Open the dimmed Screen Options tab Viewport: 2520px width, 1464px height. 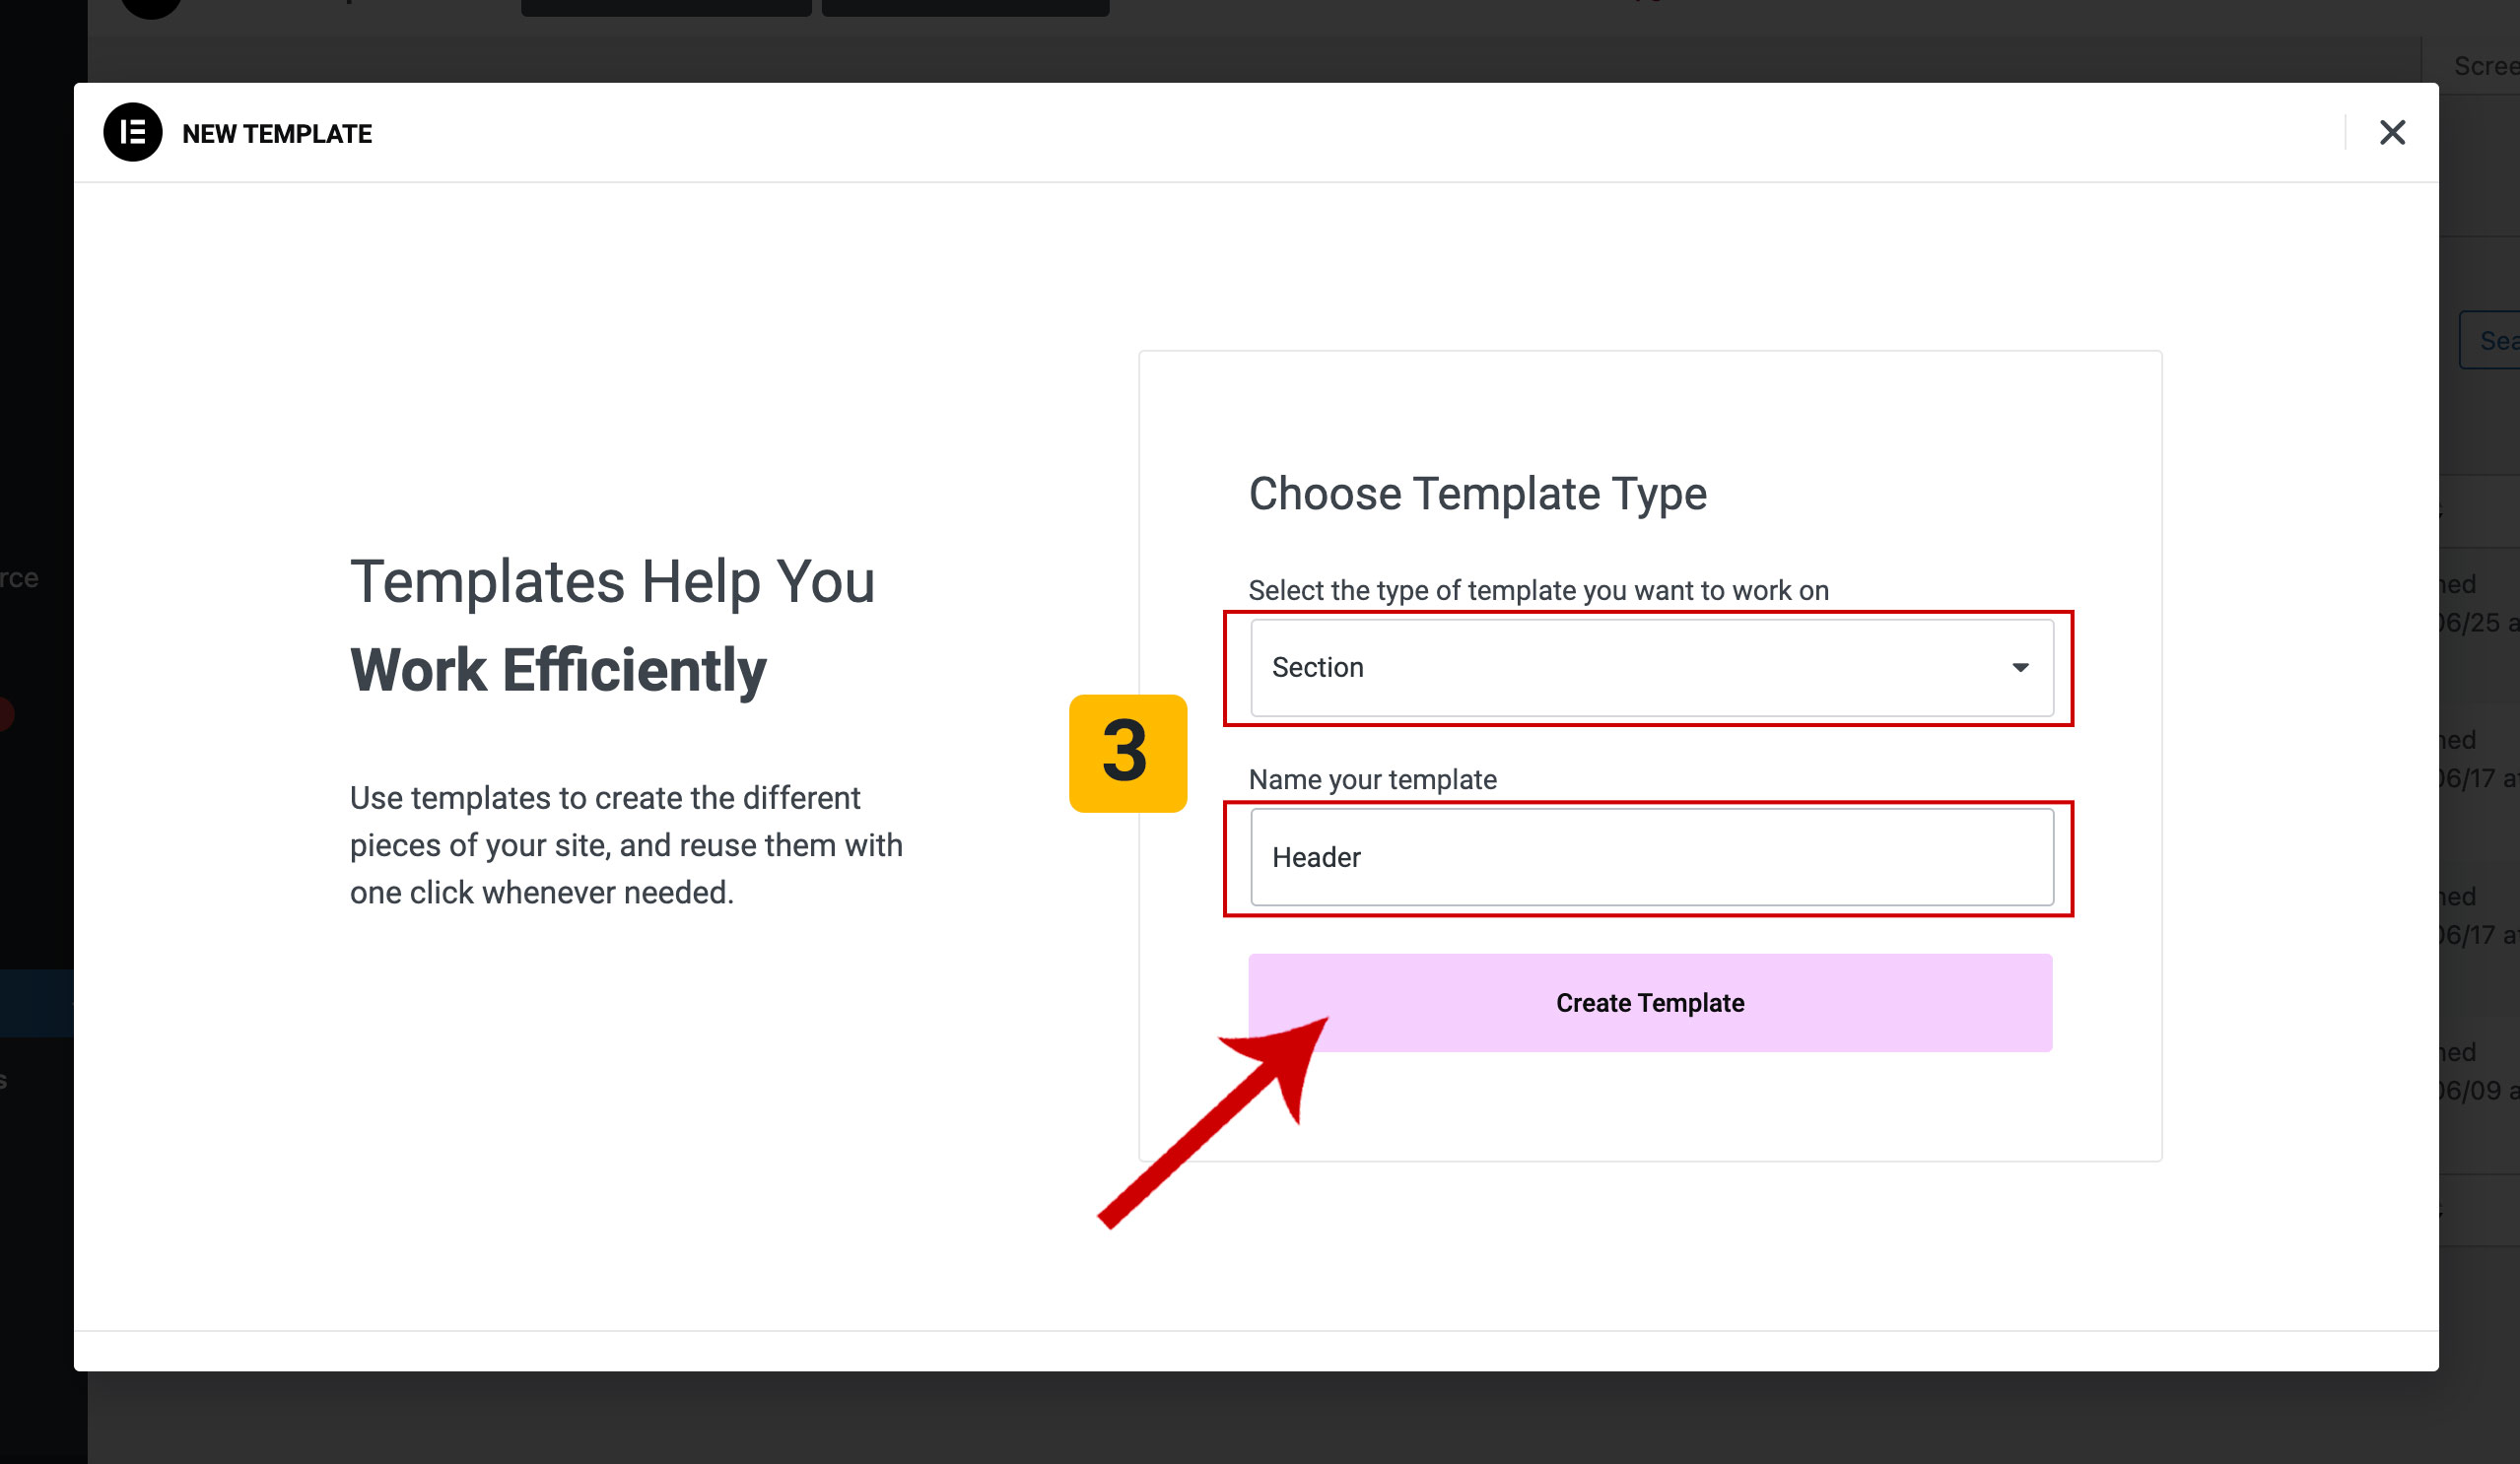(x=2484, y=66)
